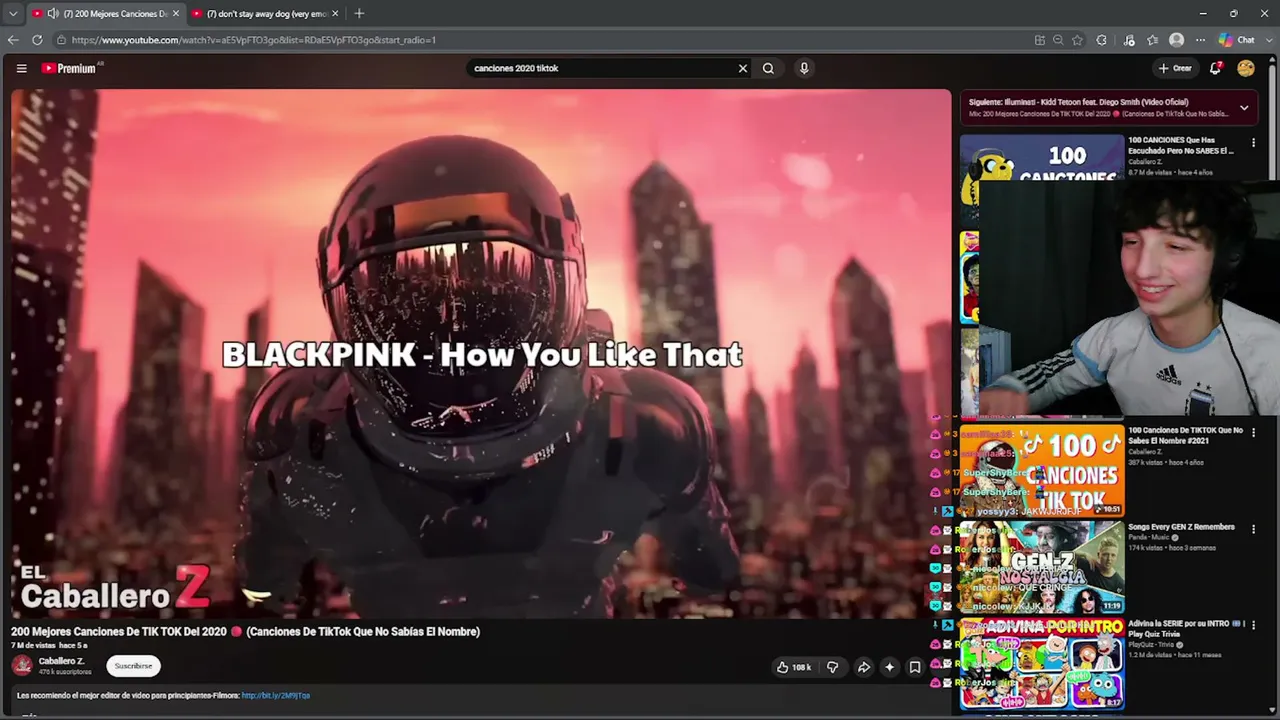The image size is (1280, 720).
Task: Open the sparkle Ask button under the video
Action: click(889, 667)
